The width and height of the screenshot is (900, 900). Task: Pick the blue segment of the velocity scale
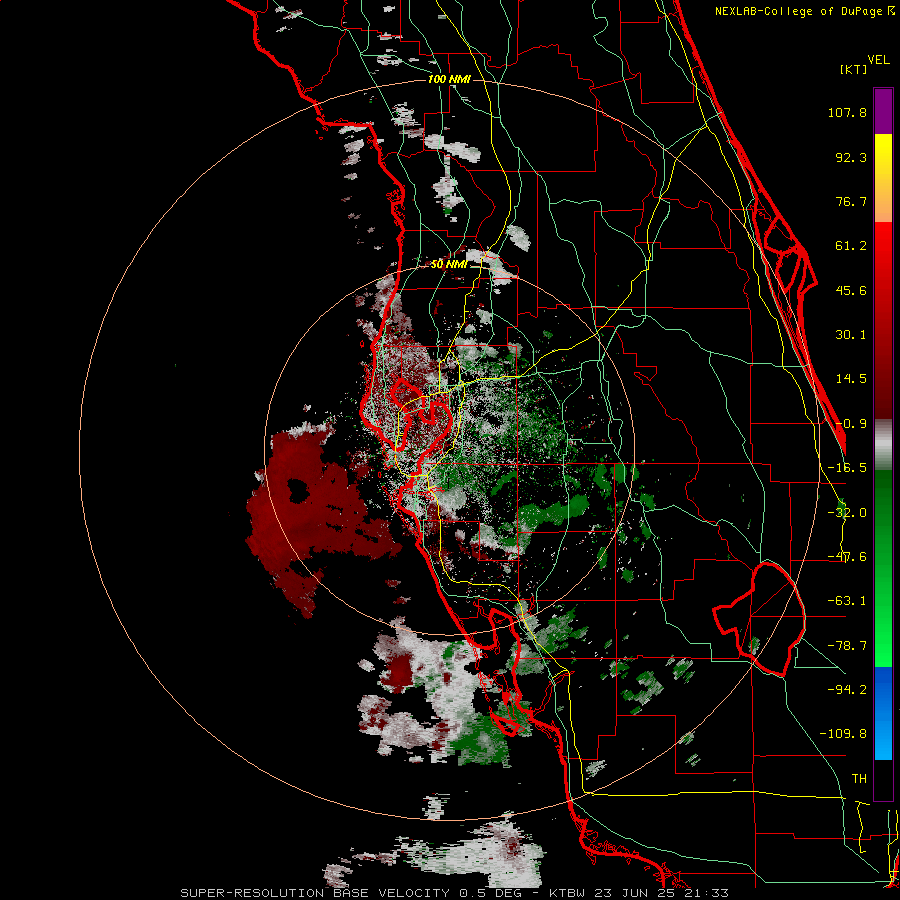[x=883, y=713]
